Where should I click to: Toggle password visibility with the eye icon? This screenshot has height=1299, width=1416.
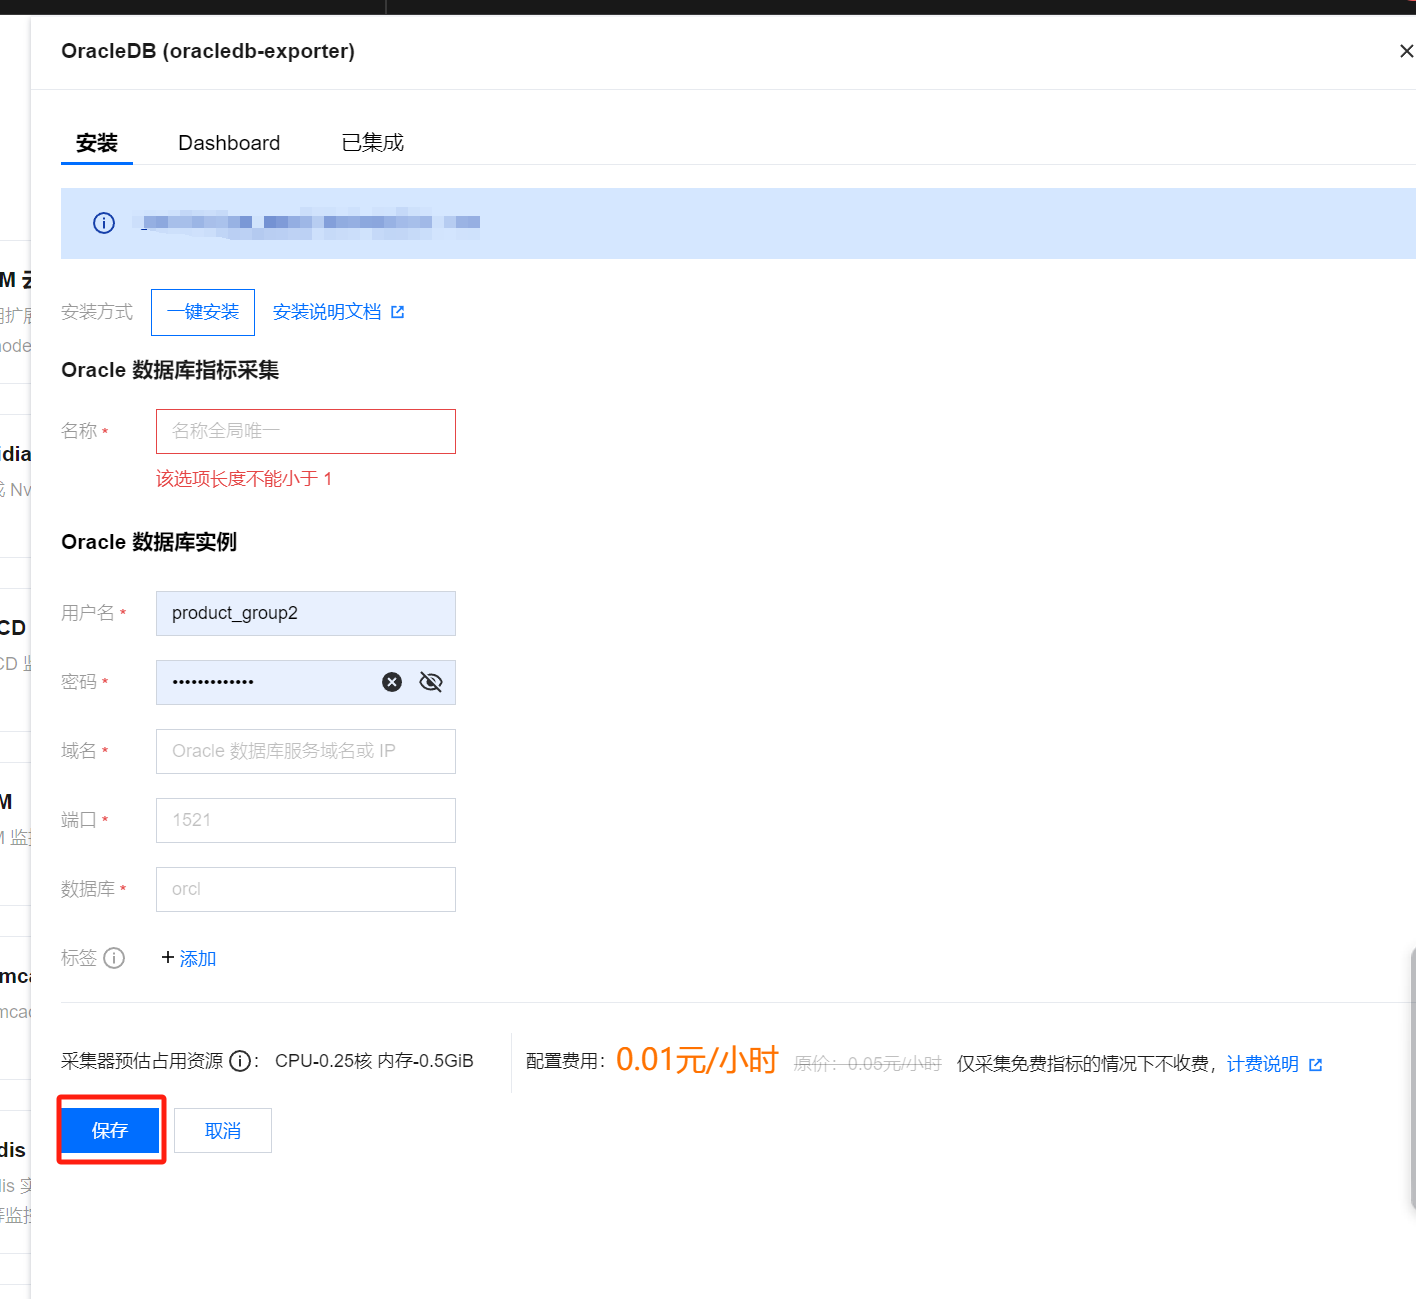[x=431, y=682]
